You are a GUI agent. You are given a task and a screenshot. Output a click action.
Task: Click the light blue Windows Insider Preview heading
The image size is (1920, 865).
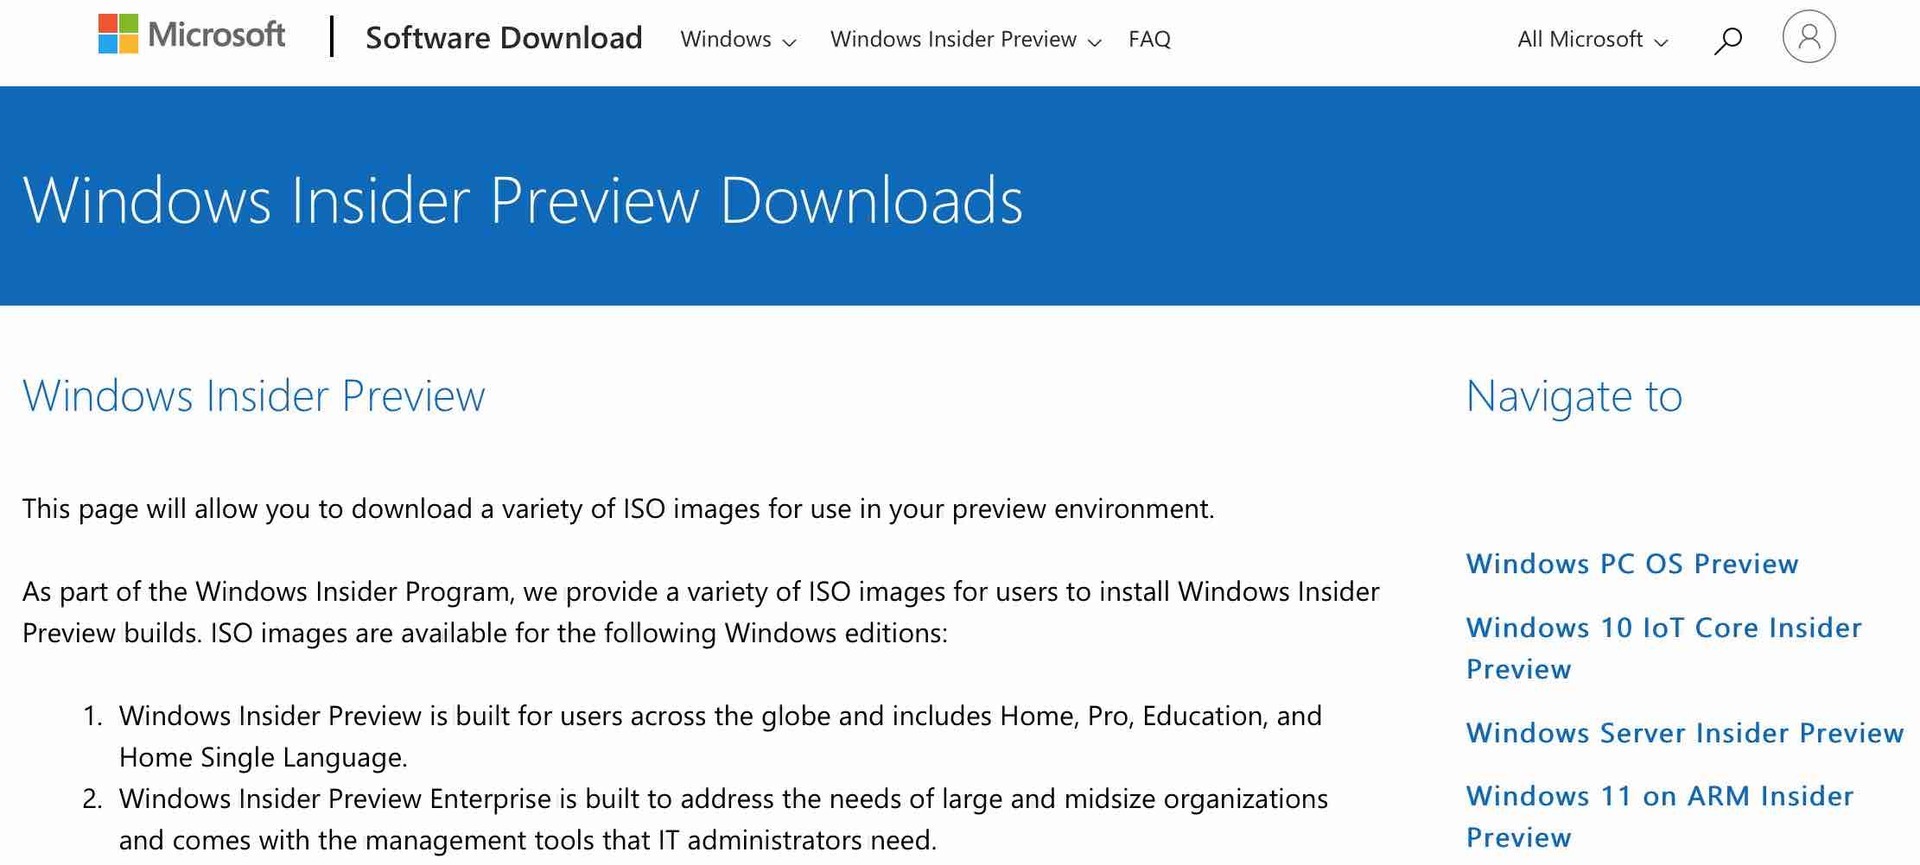(253, 396)
